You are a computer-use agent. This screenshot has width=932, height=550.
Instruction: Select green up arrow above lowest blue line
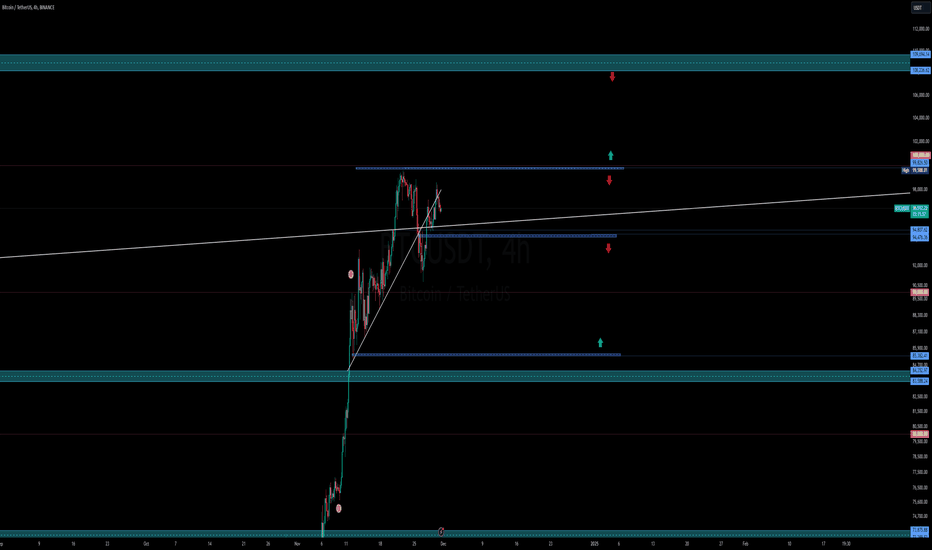(600, 342)
